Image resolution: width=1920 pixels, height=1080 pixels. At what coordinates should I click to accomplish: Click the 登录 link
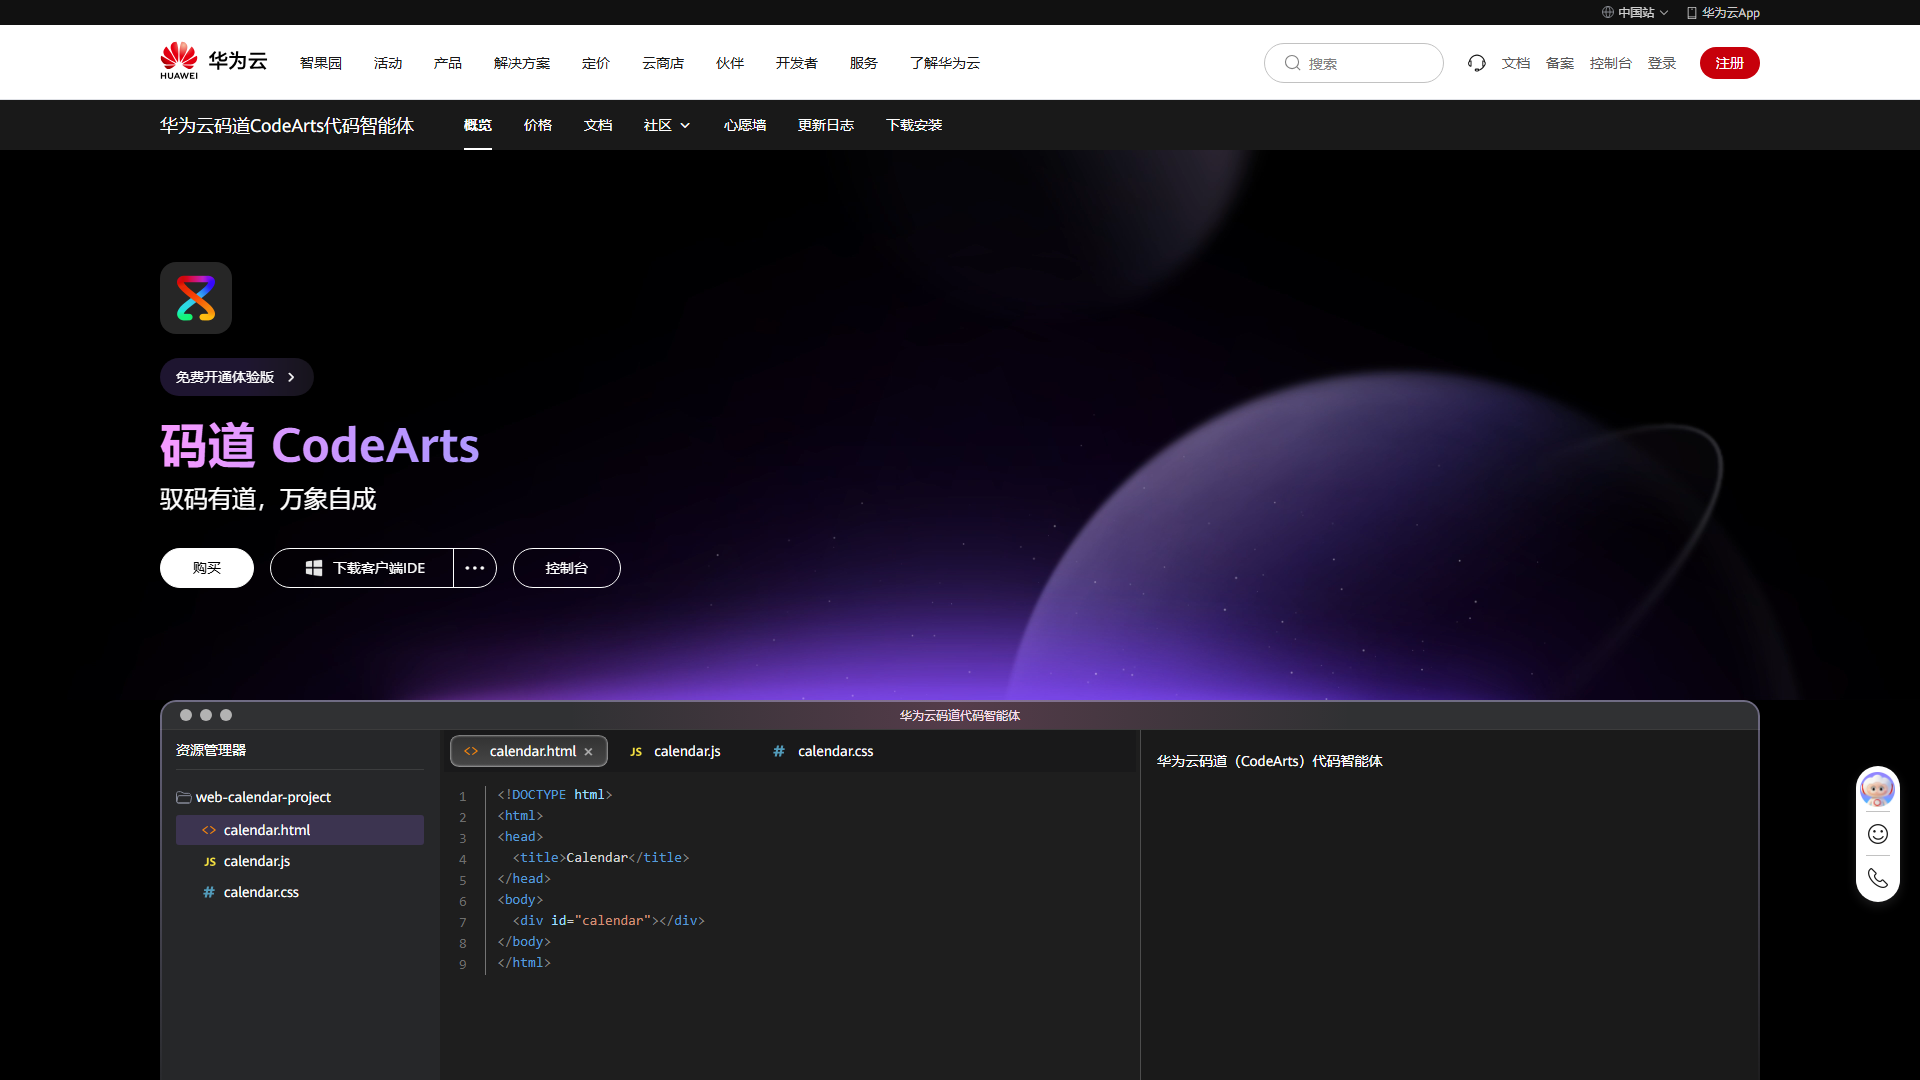(1662, 63)
